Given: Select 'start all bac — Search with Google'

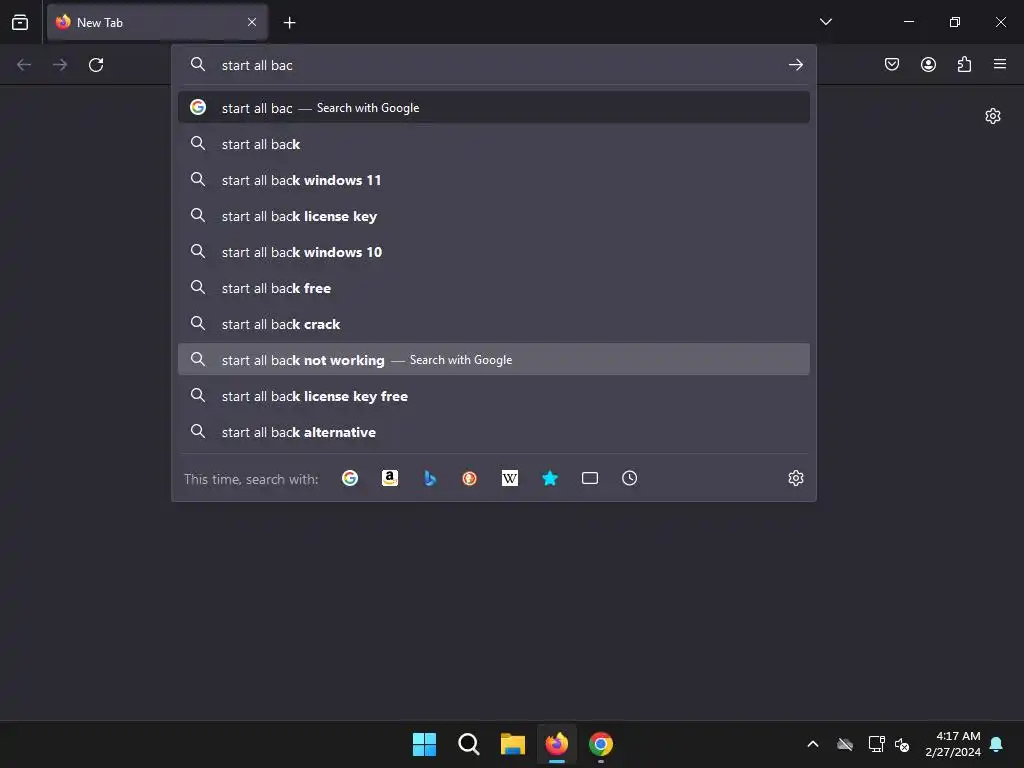Looking at the screenshot, I should [494, 108].
